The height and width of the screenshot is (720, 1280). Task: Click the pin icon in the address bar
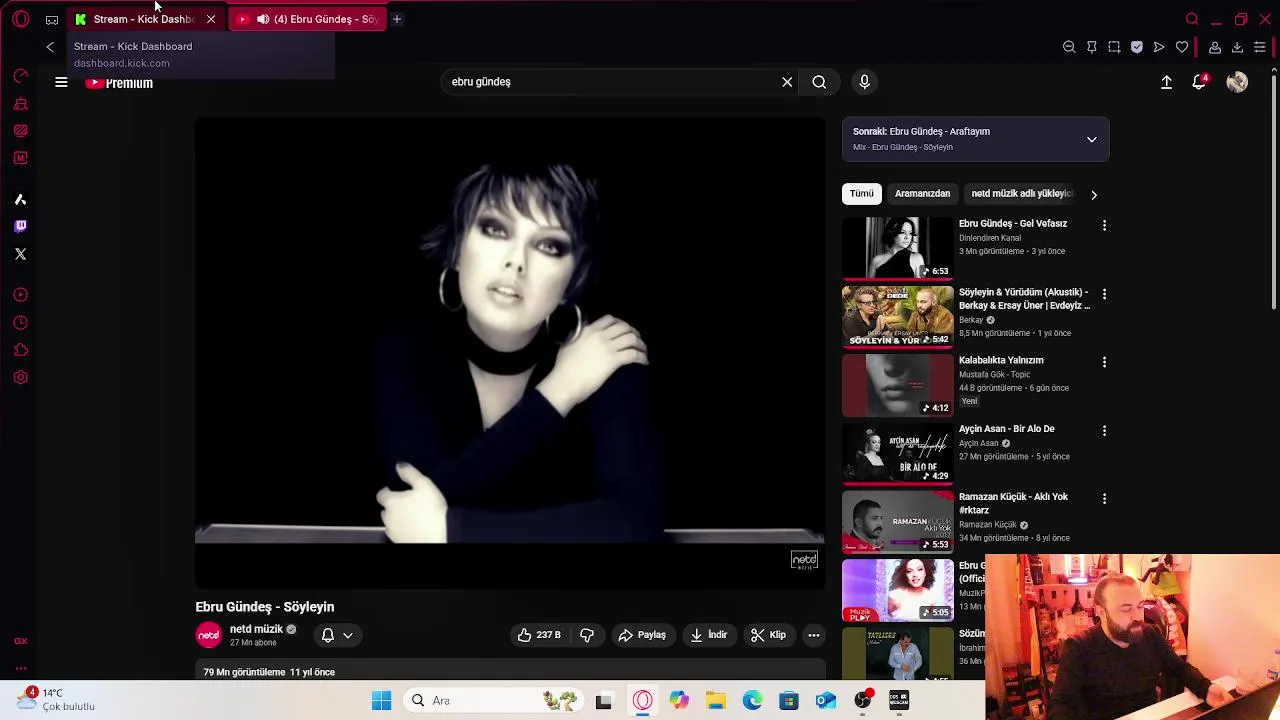coord(1092,47)
